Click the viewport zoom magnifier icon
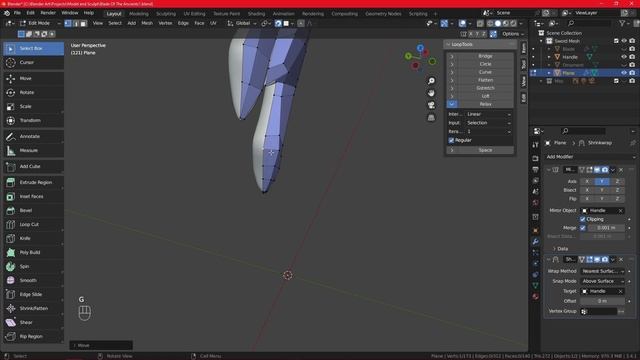Viewport: 640px width, 360px height. (x=431, y=81)
